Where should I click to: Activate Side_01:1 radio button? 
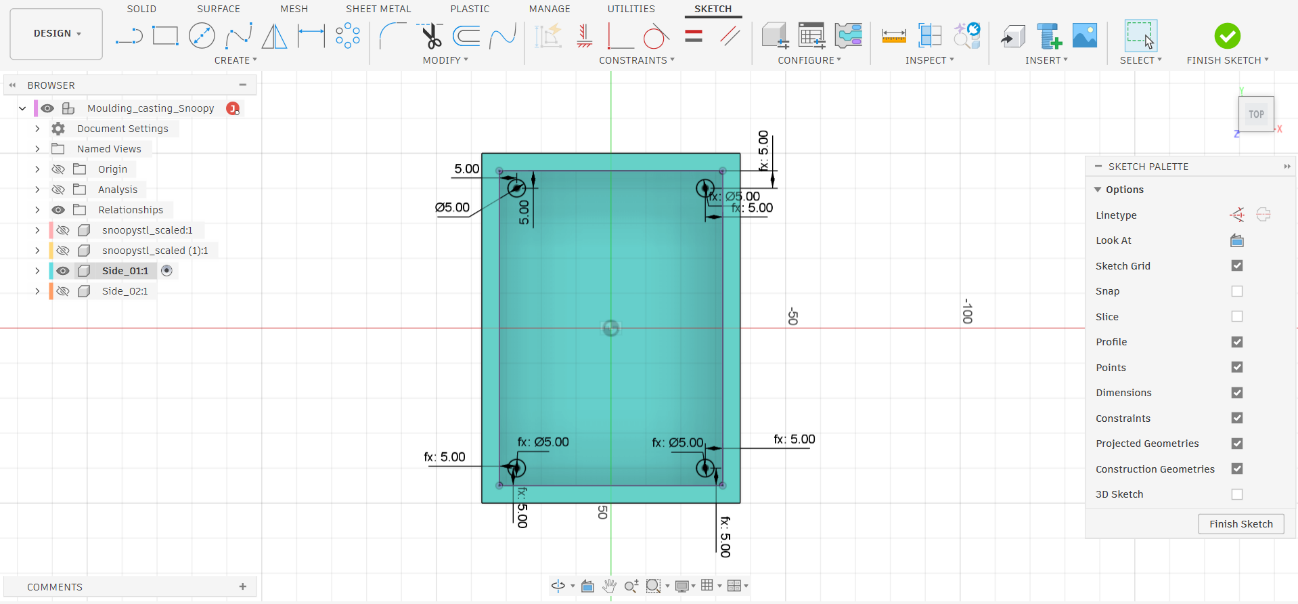tap(167, 270)
